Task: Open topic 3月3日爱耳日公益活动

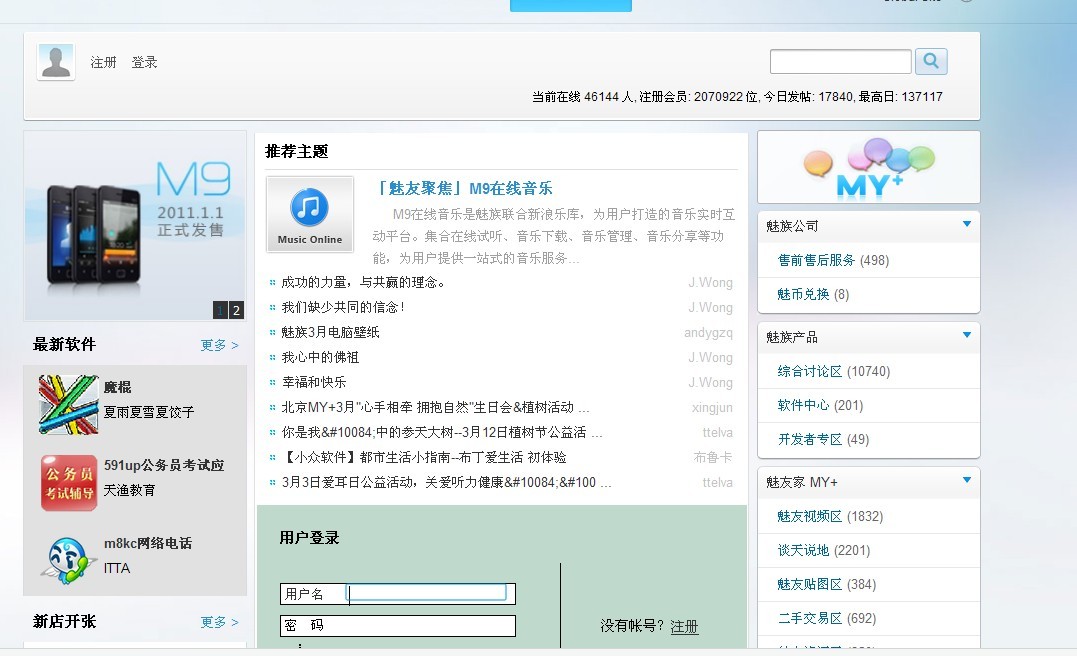Action: point(446,482)
